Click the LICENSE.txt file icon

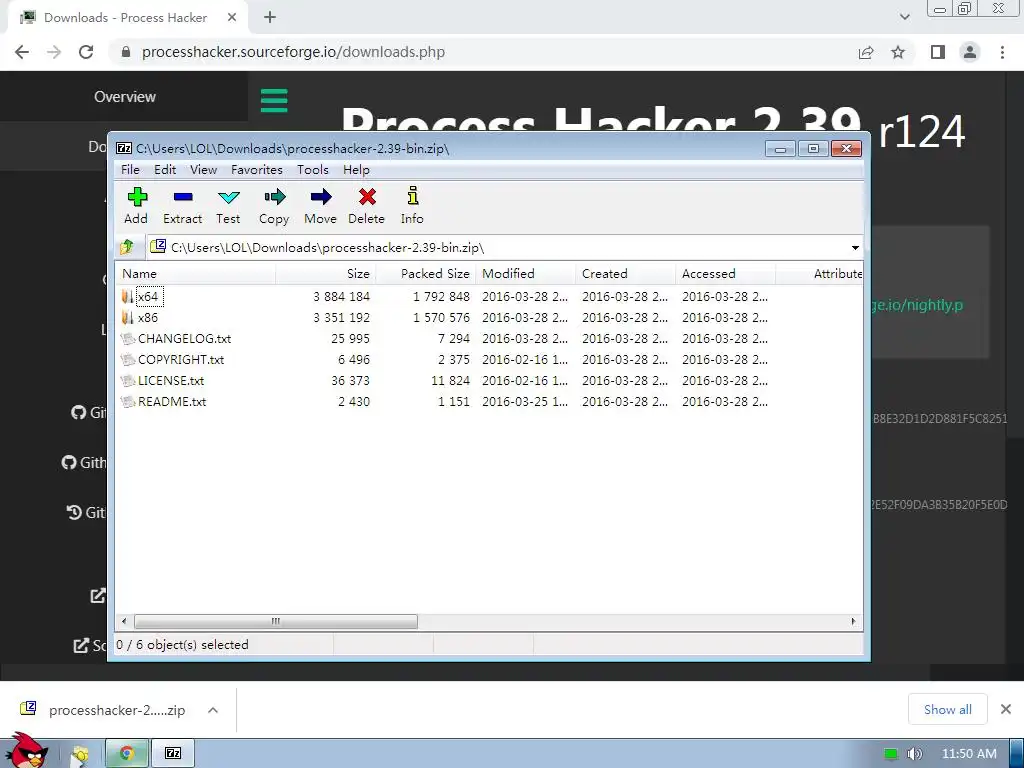pyautogui.click(x=128, y=380)
